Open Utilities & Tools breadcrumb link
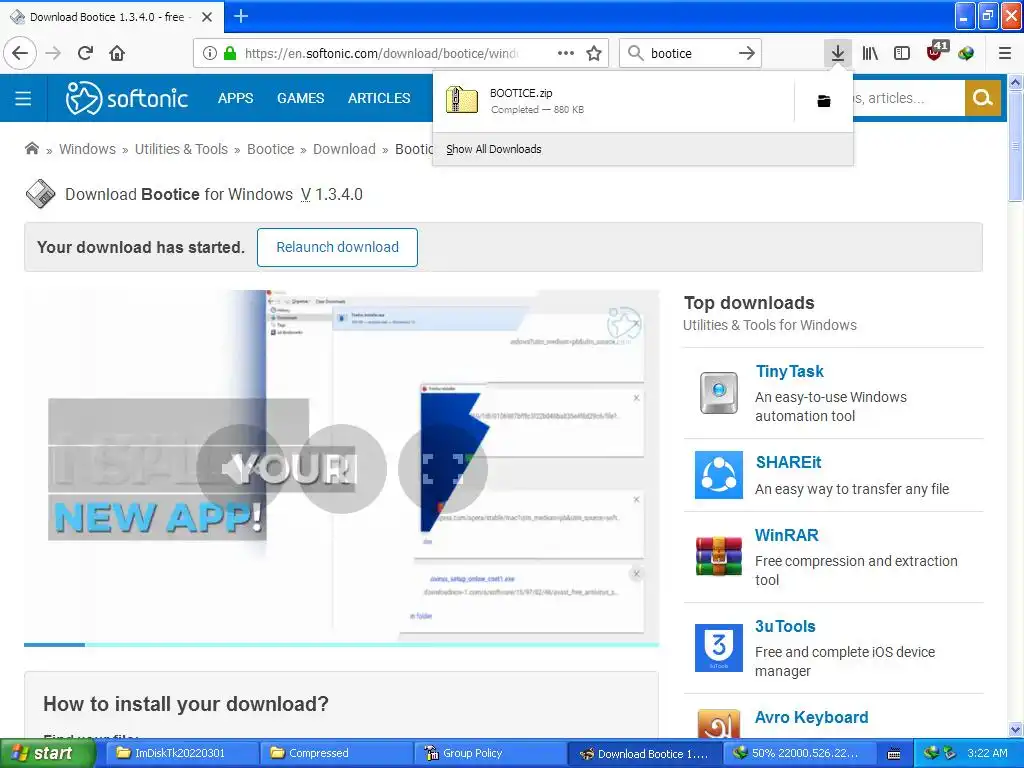Image resolution: width=1024 pixels, height=768 pixels. tap(181, 149)
